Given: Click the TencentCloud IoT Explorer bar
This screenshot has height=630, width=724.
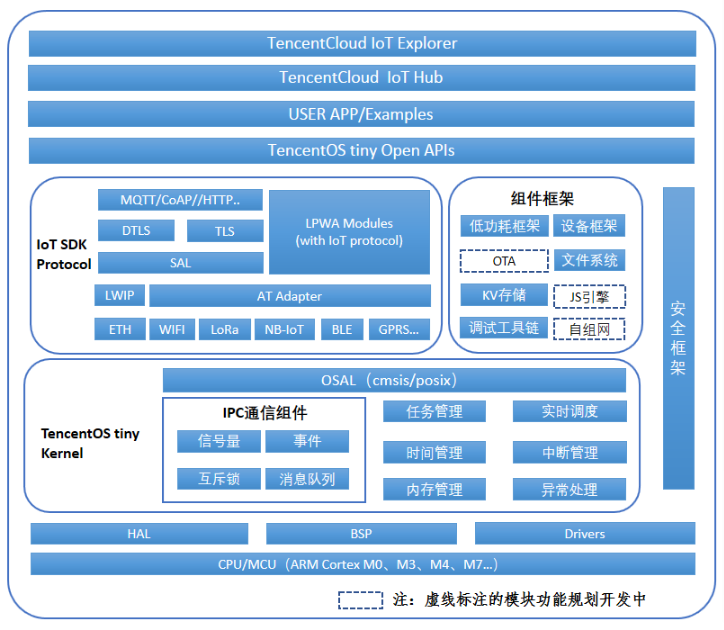Looking at the screenshot, I should pos(362,43).
